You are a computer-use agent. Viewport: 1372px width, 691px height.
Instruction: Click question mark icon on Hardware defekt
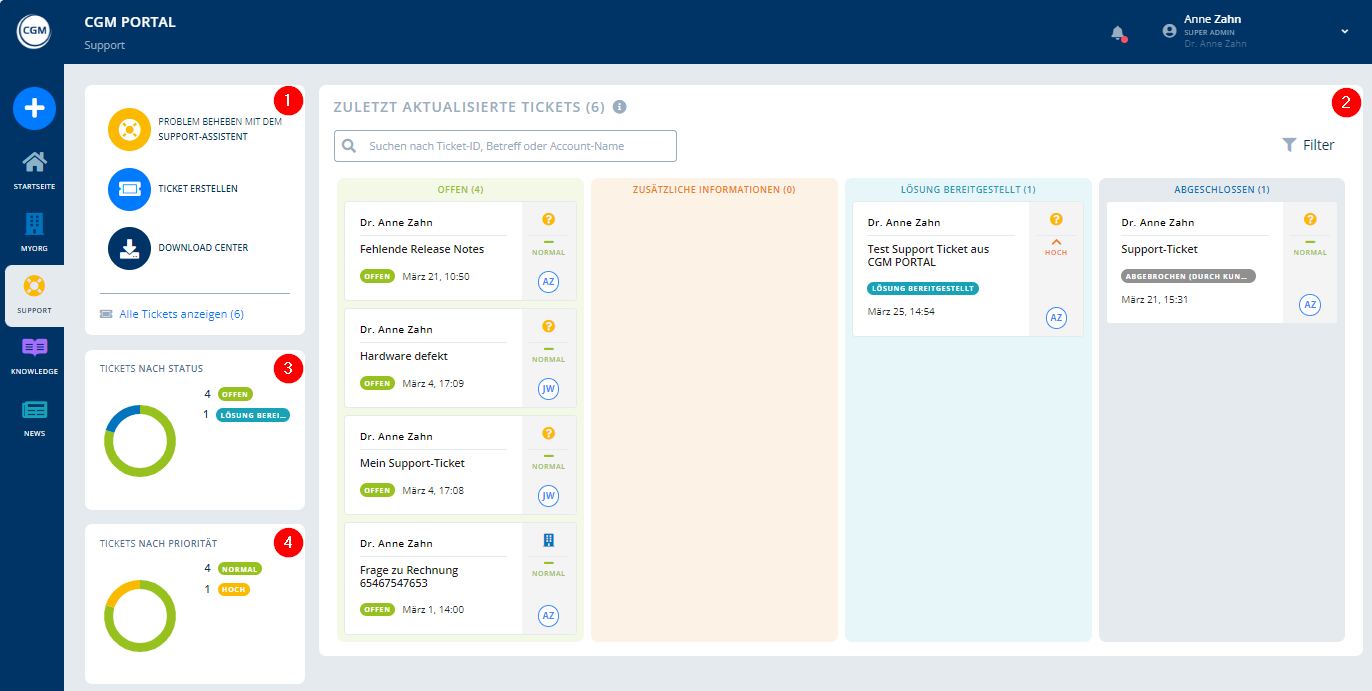[x=548, y=326]
